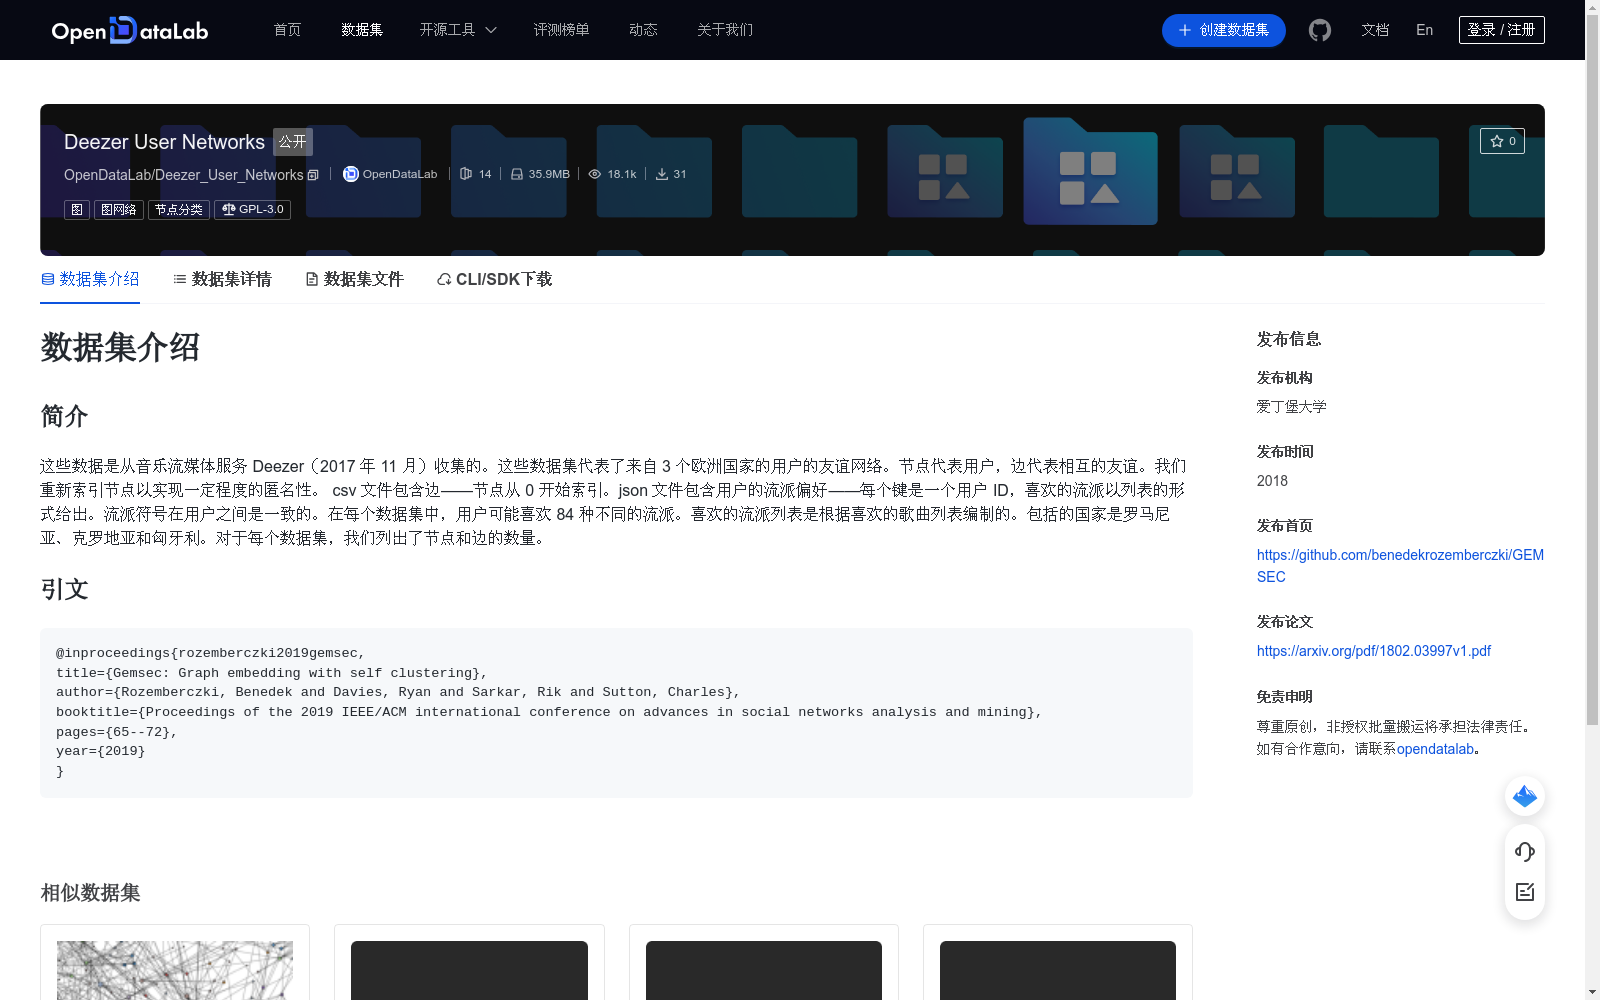Open 关于我们 navigation item

[x=725, y=30]
